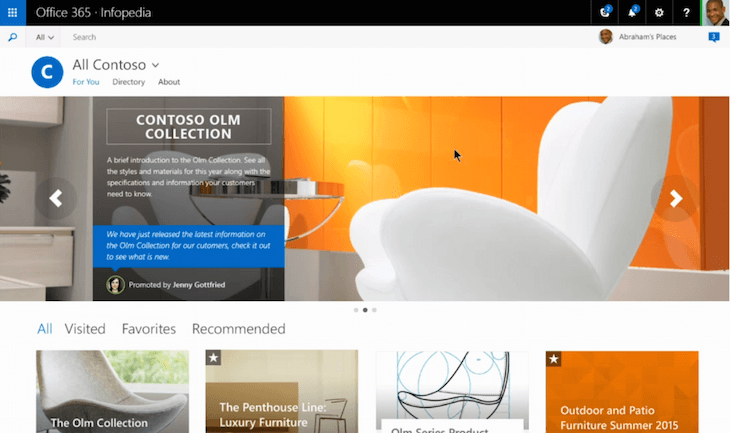Screen dimensions: 730x433
Task: Open the blue chat messages icon
Action: 713,37
